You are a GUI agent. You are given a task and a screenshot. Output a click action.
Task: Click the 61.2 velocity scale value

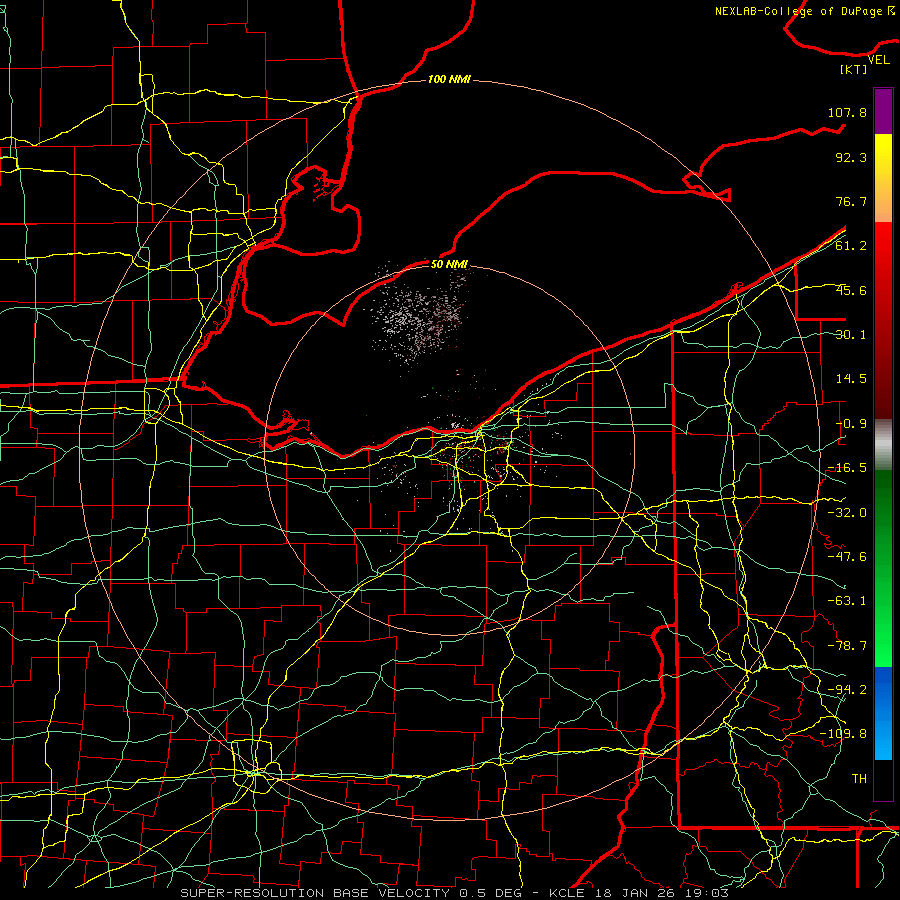(x=851, y=246)
